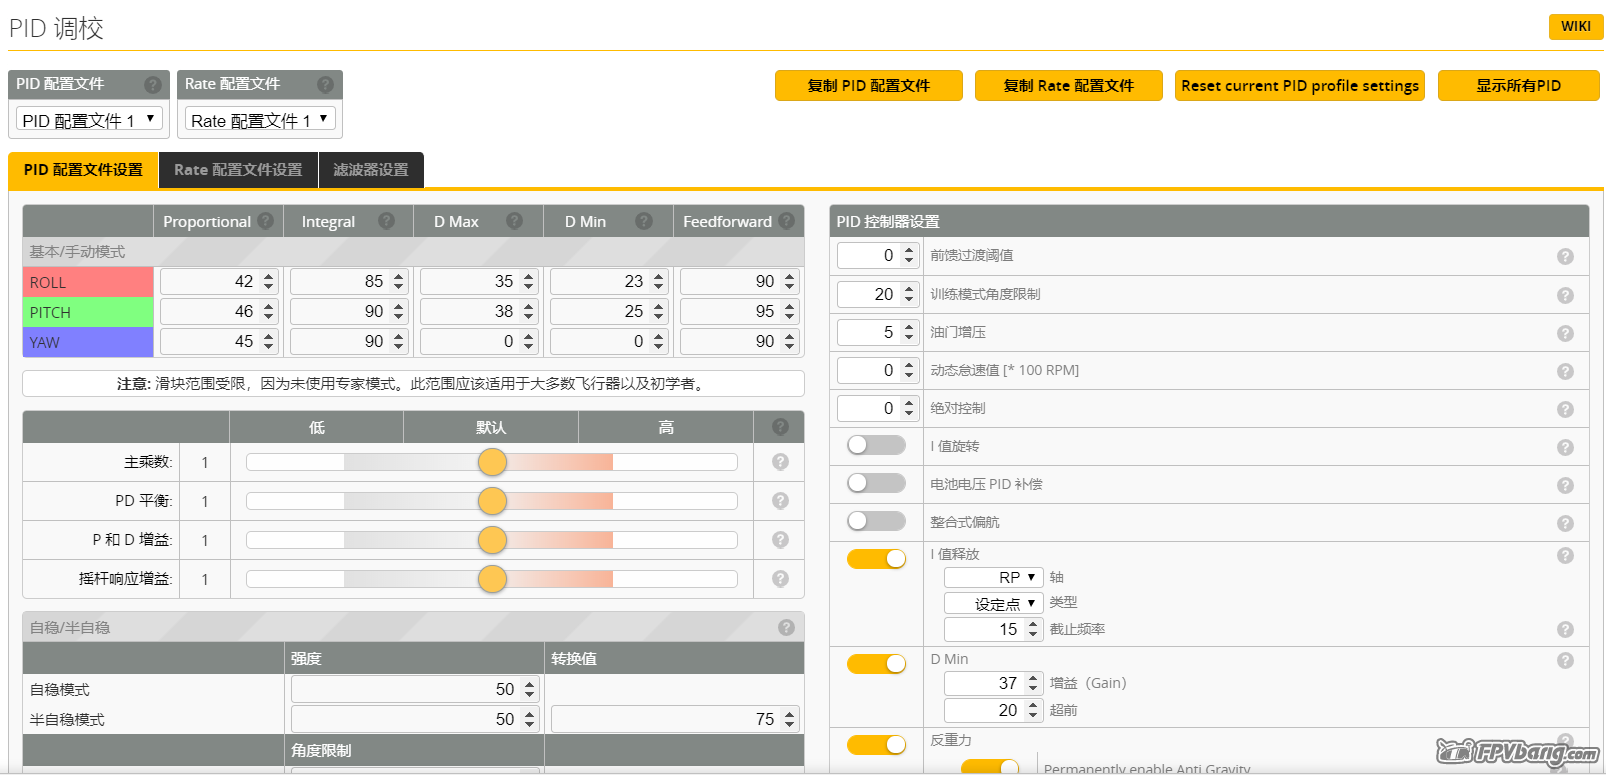Click the PD 平衡 slider handle
The image size is (1606, 775).
pyautogui.click(x=492, y=501)
